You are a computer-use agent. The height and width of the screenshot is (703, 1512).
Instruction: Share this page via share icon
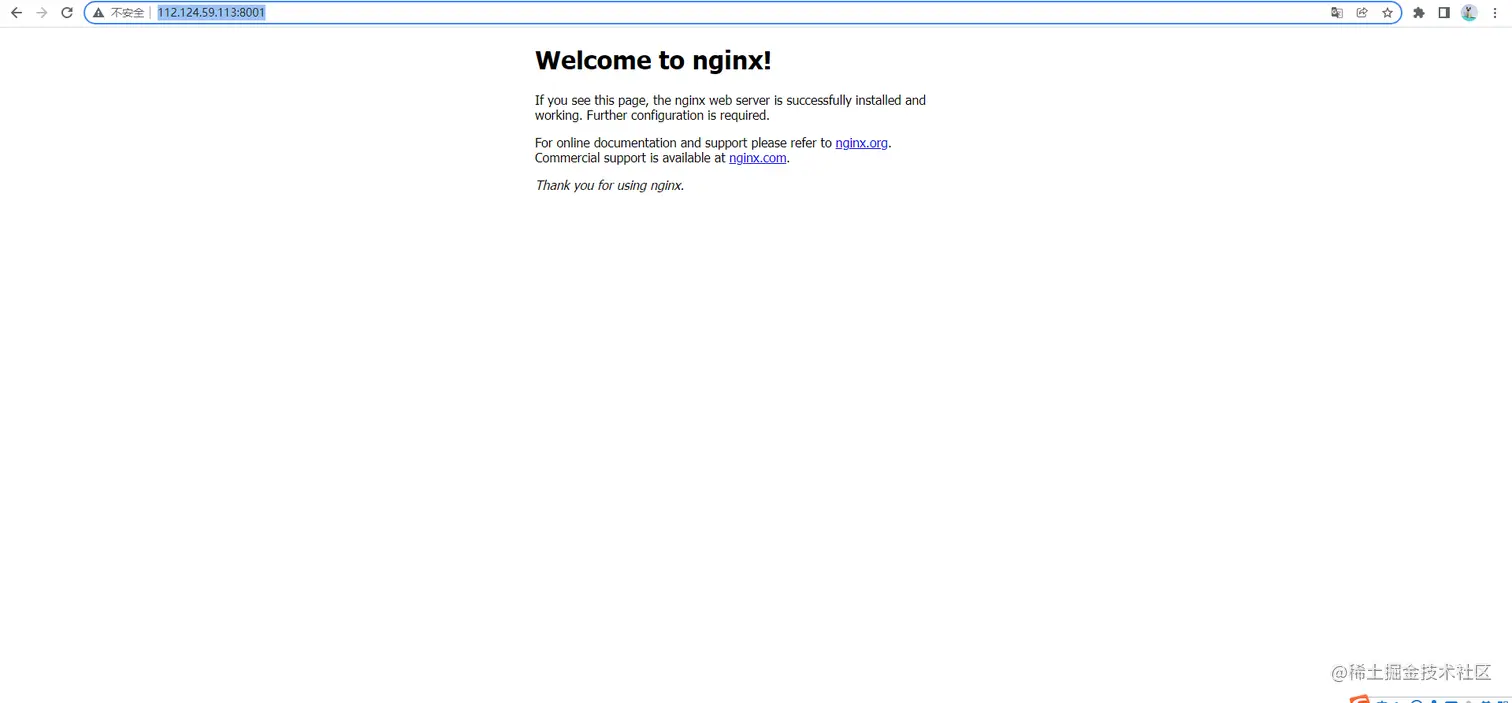[1362, 13]
